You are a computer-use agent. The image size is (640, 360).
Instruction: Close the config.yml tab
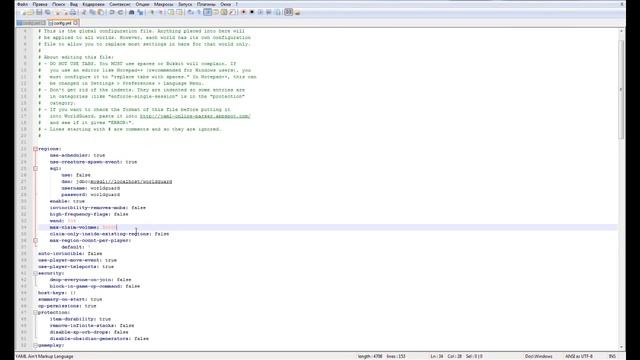76,23
